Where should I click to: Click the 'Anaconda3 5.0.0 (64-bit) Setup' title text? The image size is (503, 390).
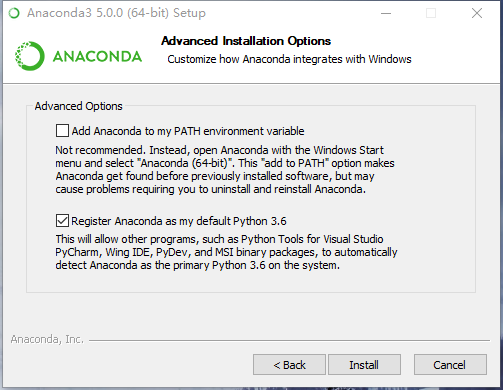(x=116, y=13)
